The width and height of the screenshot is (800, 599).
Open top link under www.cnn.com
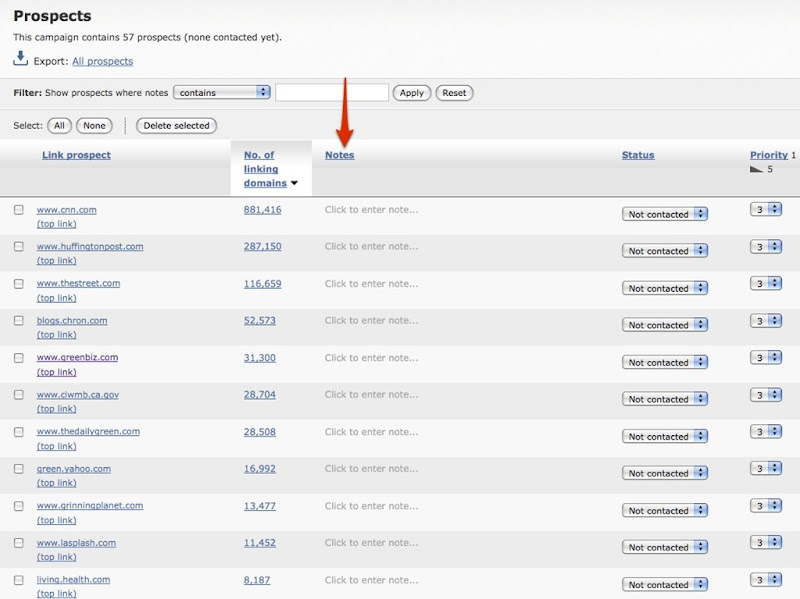click(56, 224)
